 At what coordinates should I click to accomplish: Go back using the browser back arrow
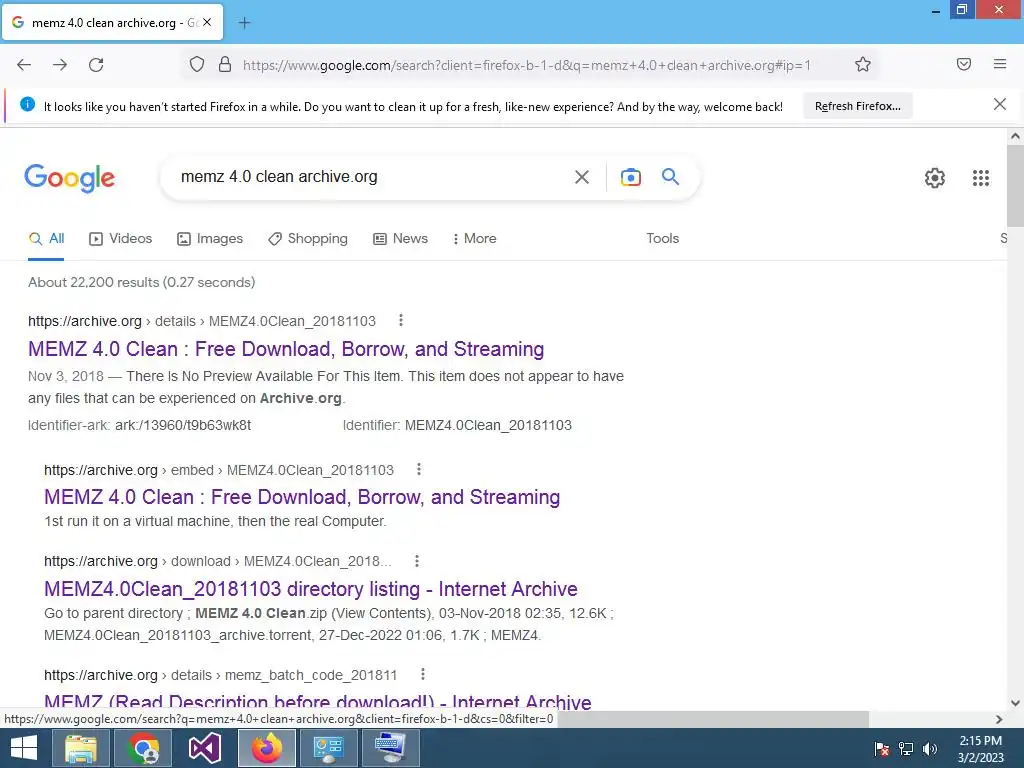(x=24, y=65)
